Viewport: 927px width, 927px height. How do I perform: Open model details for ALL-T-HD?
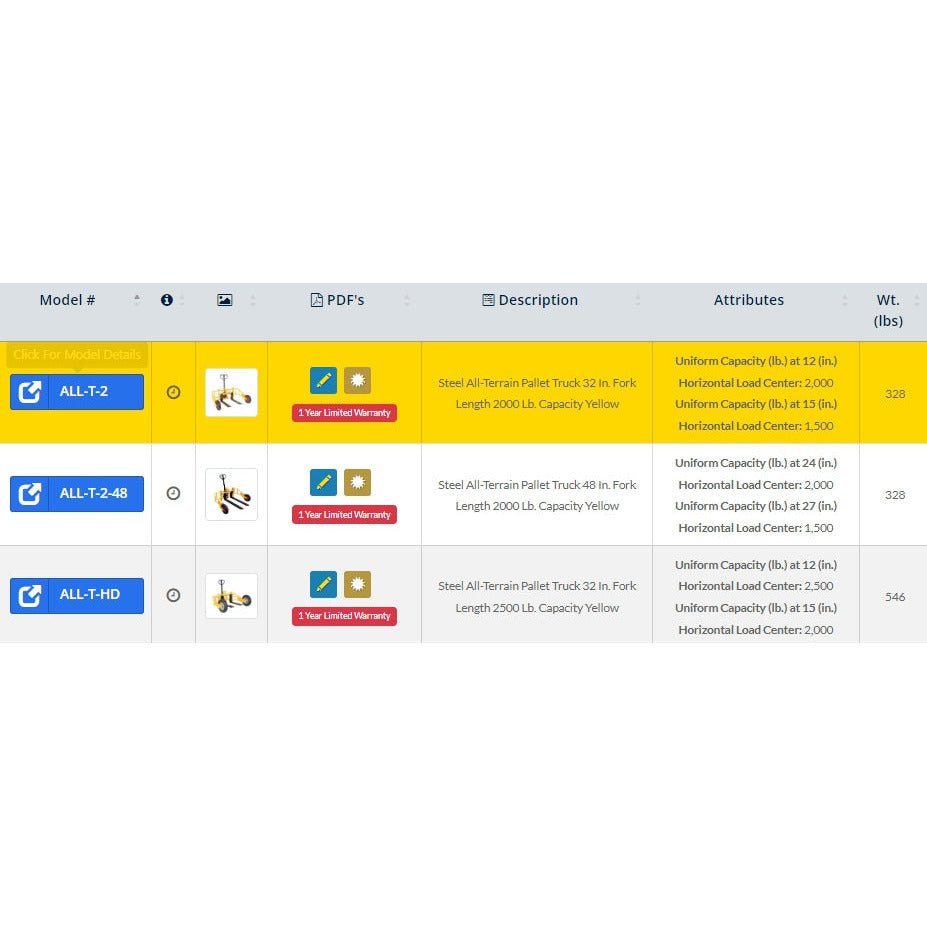coord(77,595)
